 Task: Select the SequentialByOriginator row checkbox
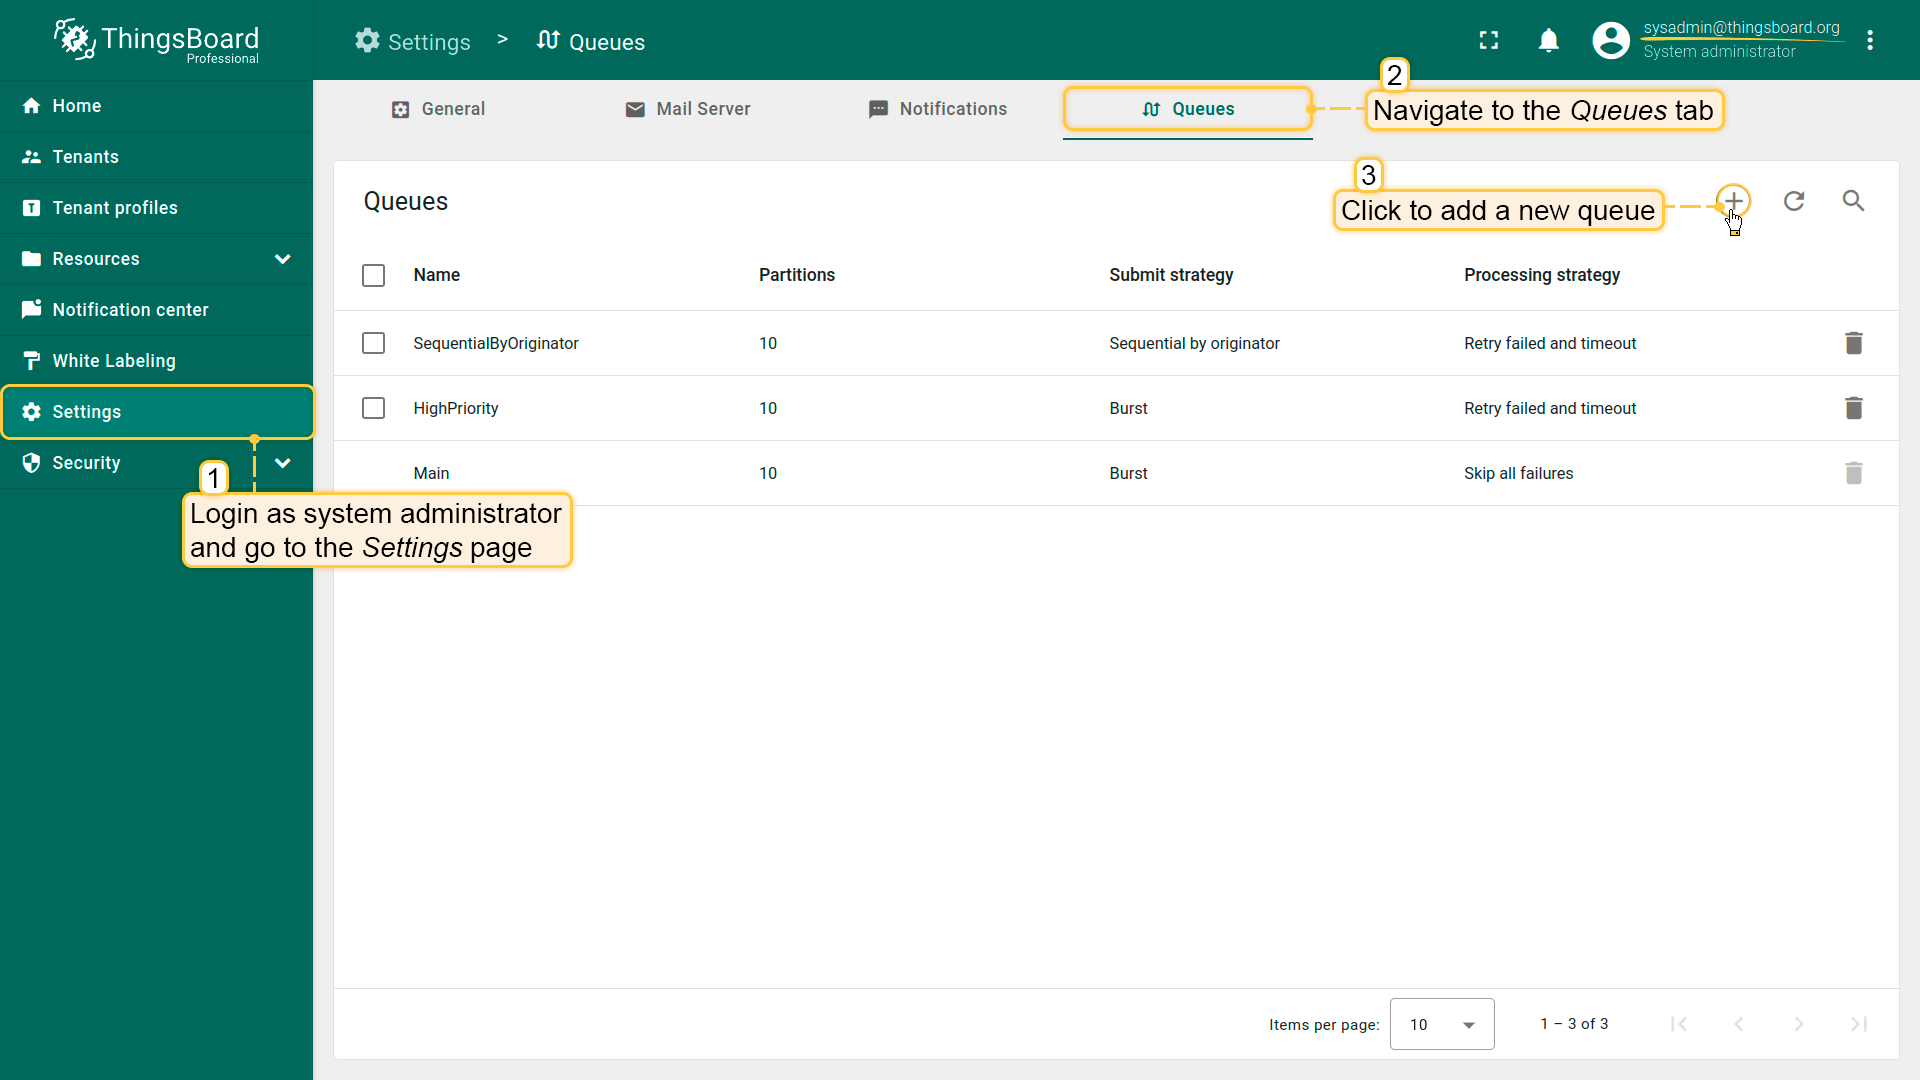click(x=373, y=343)
